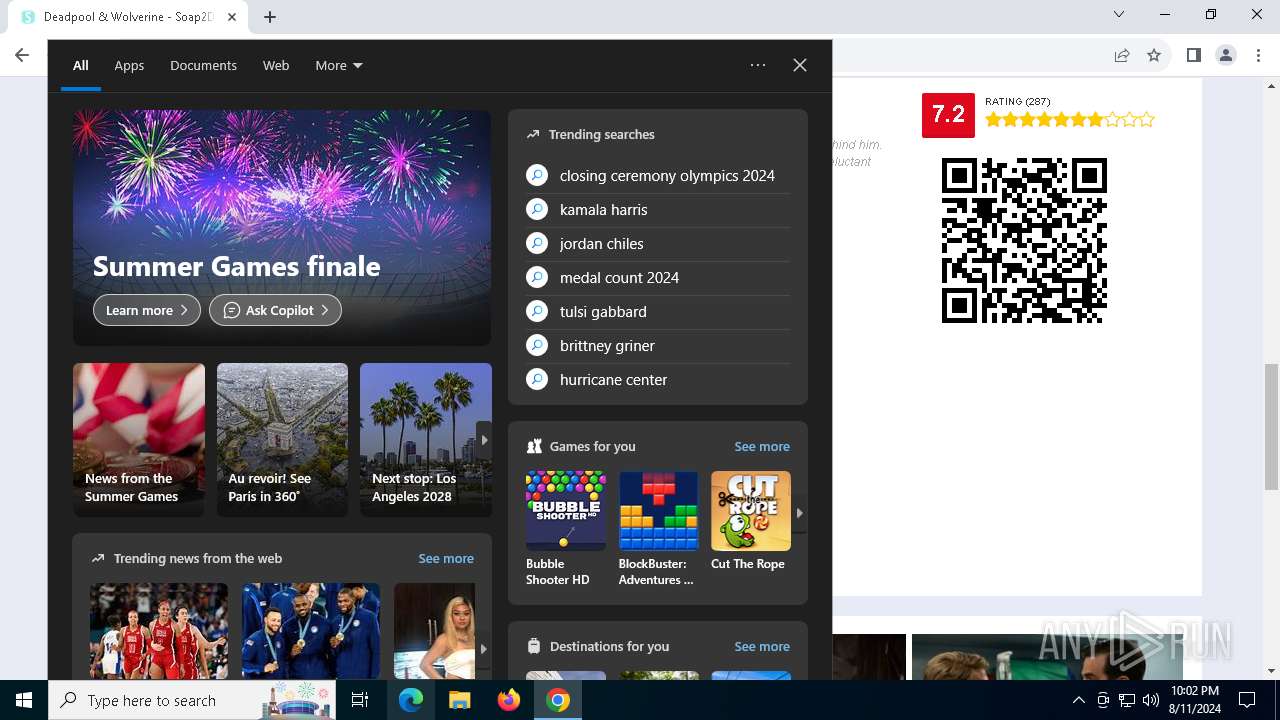Open the Documents search tab
1280x720 pixels.
tap(203, 65)
